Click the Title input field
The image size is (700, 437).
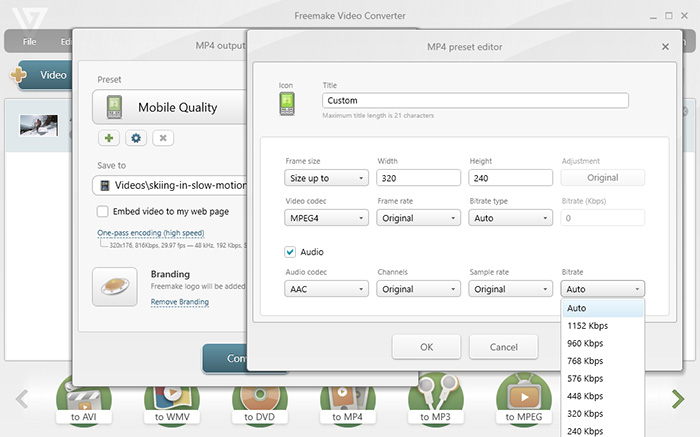click(x=475, y=100)
